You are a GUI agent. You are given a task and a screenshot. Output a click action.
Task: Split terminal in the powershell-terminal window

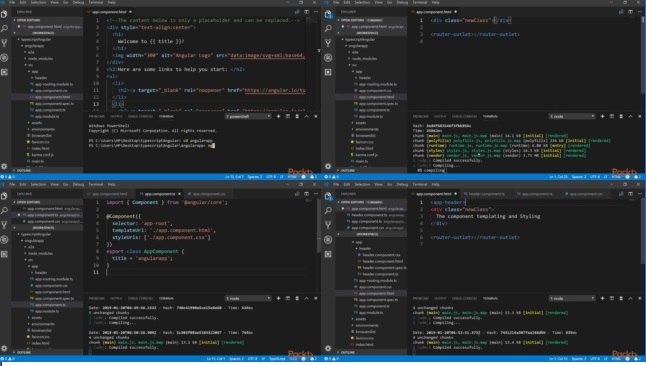click(x=288, y=117)
